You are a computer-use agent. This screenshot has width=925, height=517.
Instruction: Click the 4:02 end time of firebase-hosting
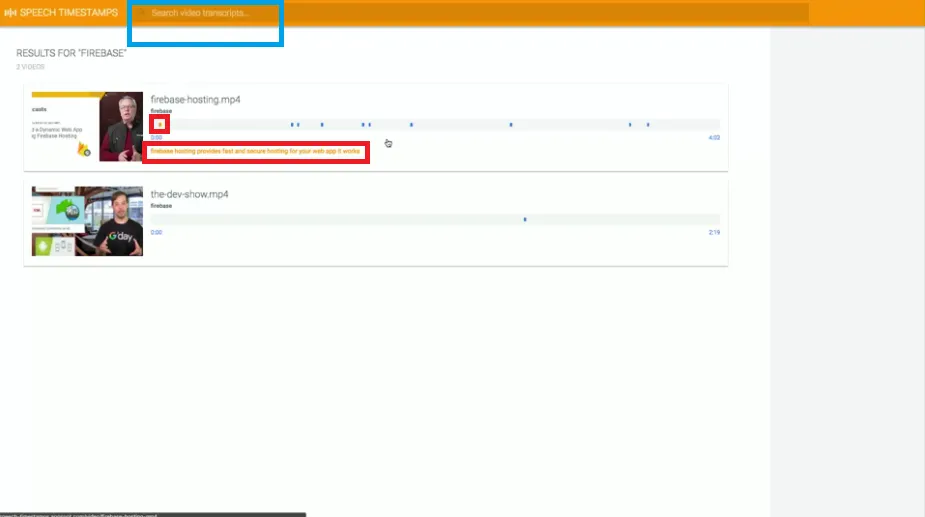point(714,138)
